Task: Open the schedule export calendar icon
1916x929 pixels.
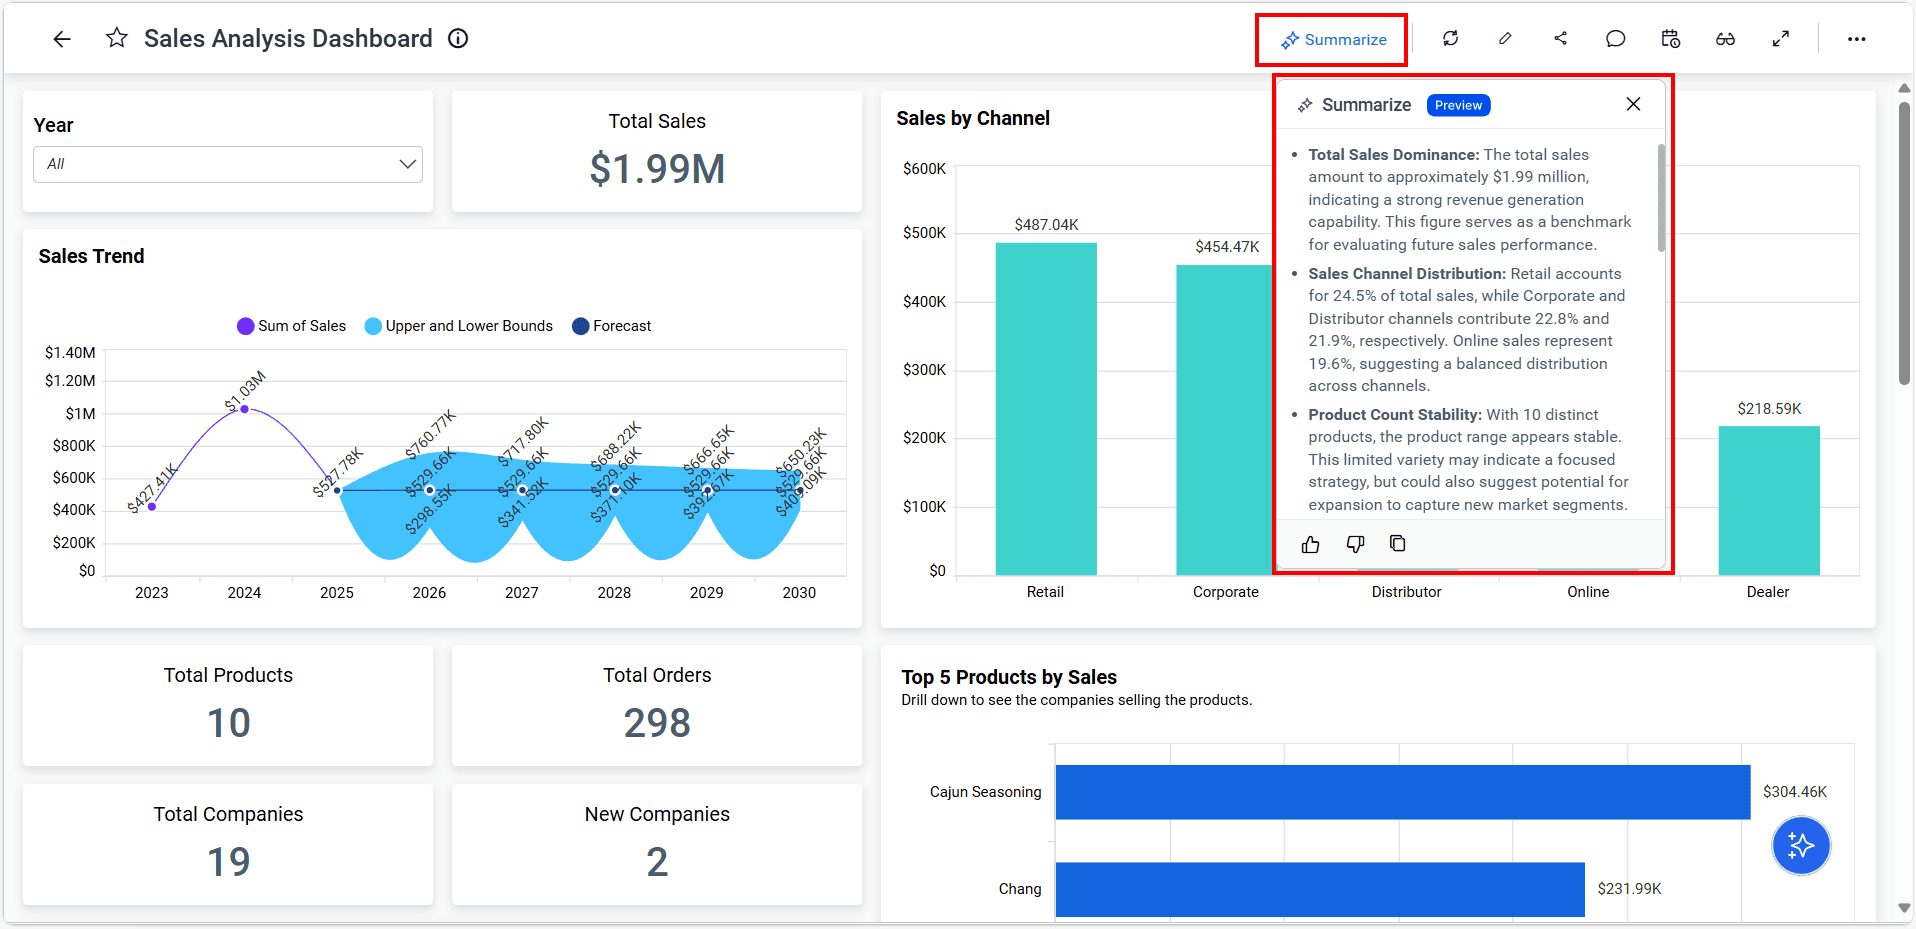Action: (1670, 38)
